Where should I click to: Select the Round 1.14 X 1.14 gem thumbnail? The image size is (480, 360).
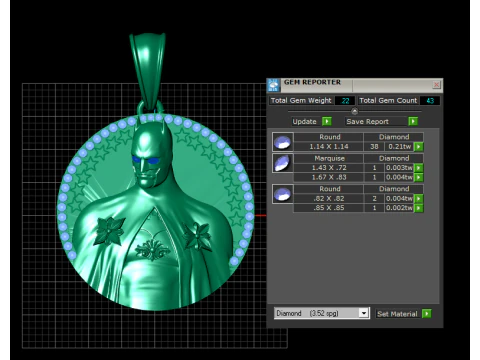[283, 142]
